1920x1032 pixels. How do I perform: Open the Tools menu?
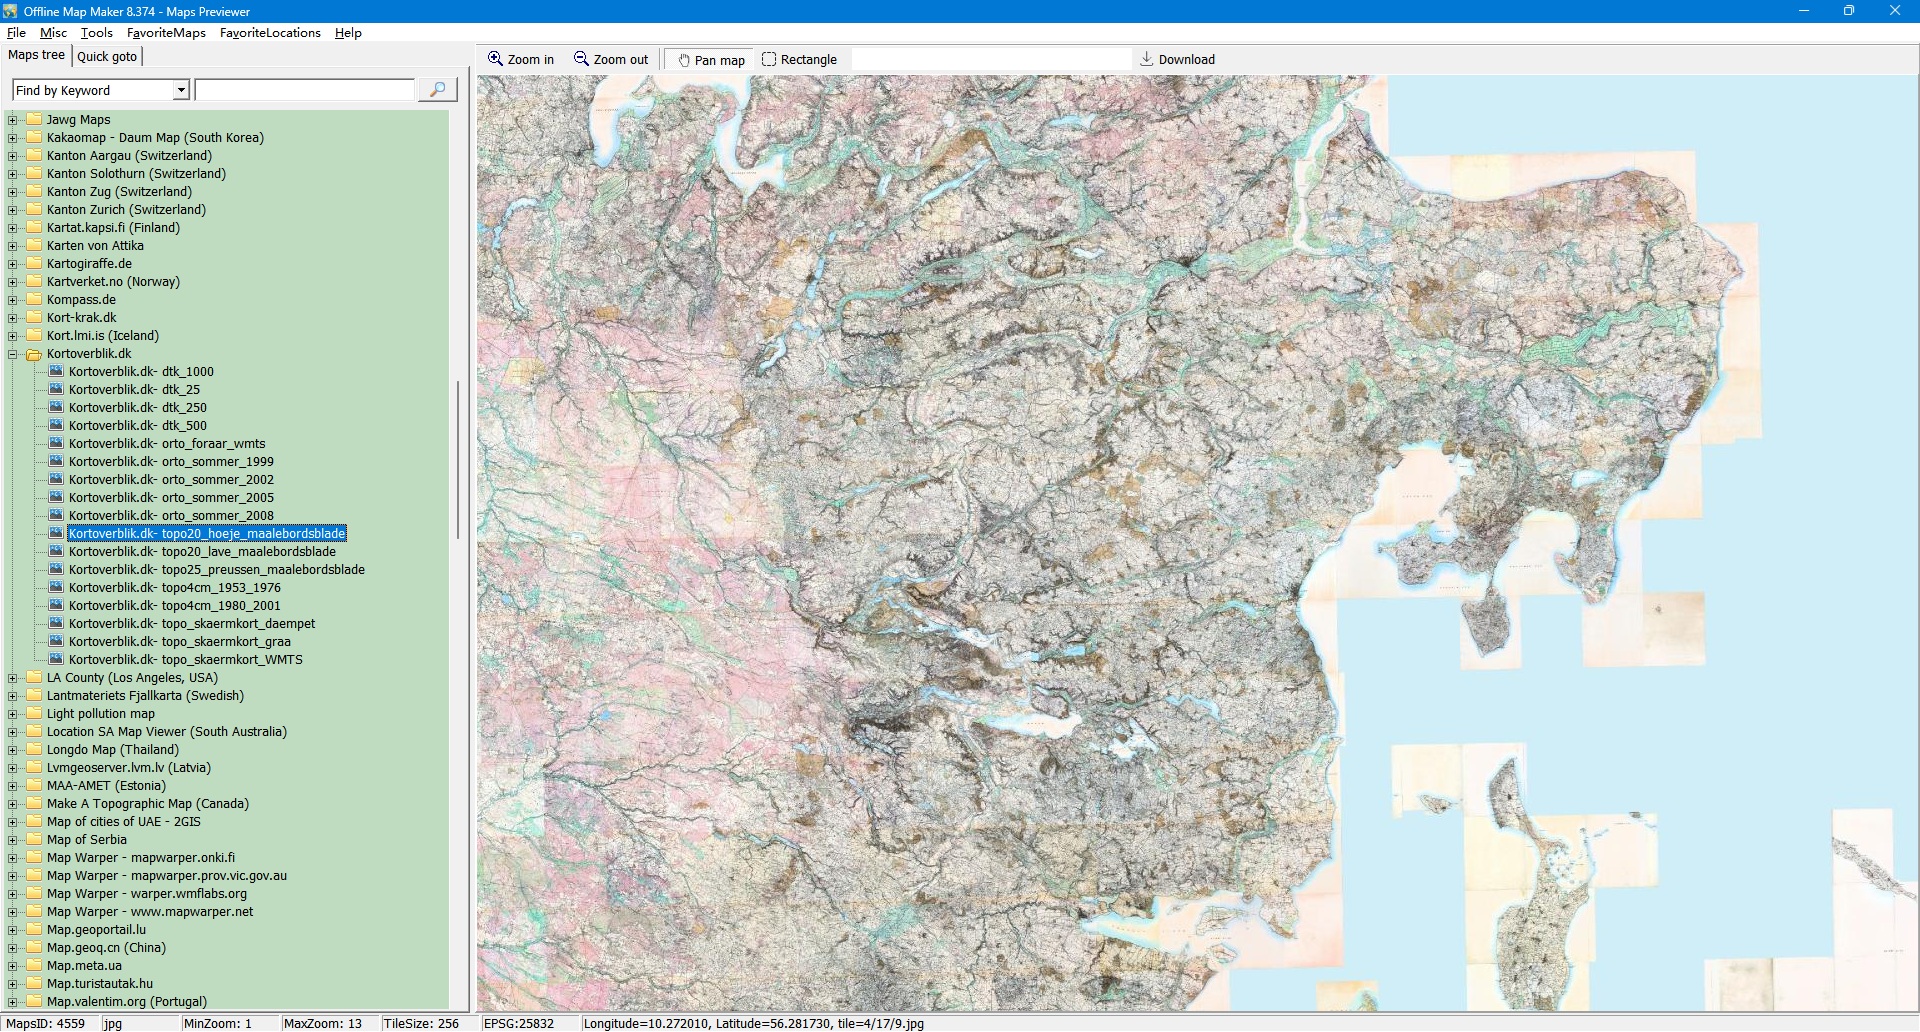96,33
